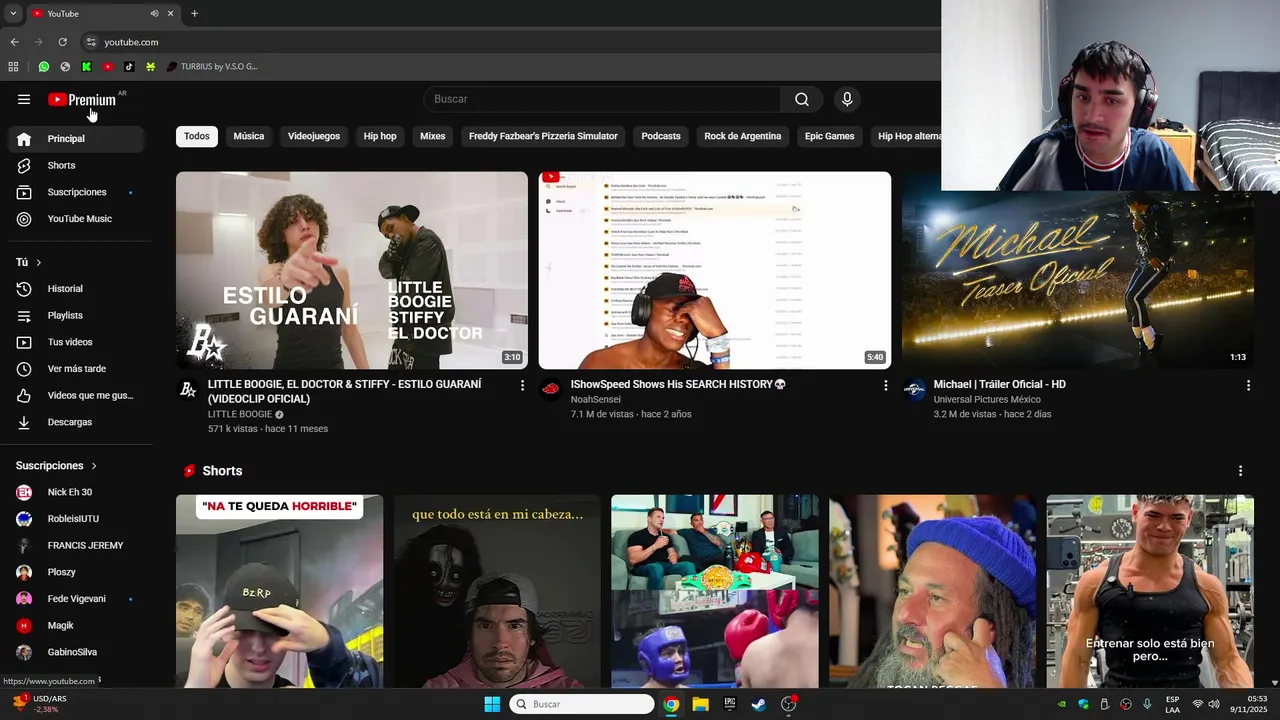Open Ploszy subscription
The height and width of the screenshot is (720, 1280).
pyautogui.click(x=76, y=572)
